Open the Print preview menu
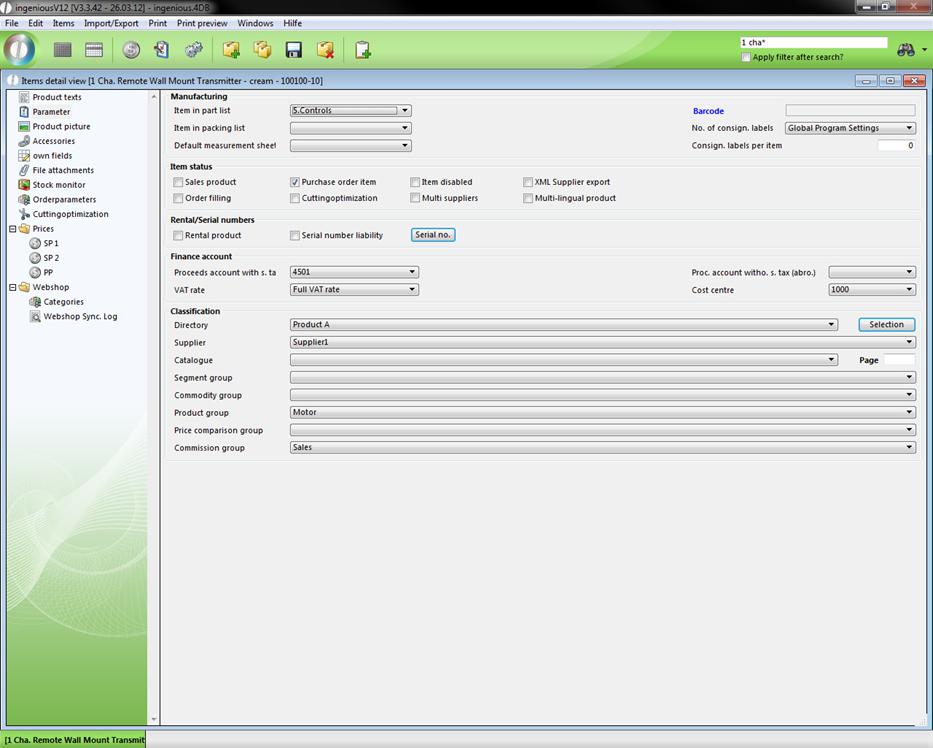The height and width of the screenshot is (748, 933). coord(202,23)
